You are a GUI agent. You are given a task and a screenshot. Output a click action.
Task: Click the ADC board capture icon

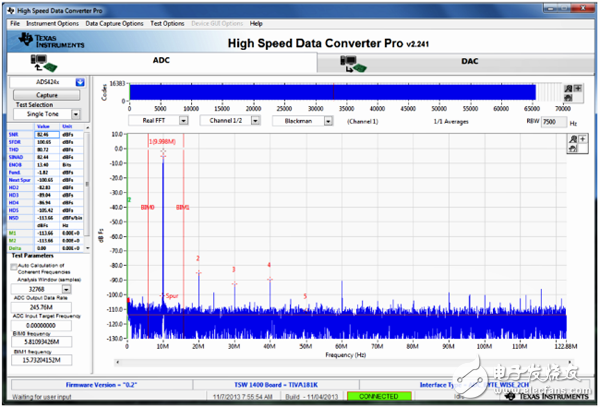(44, 63)
